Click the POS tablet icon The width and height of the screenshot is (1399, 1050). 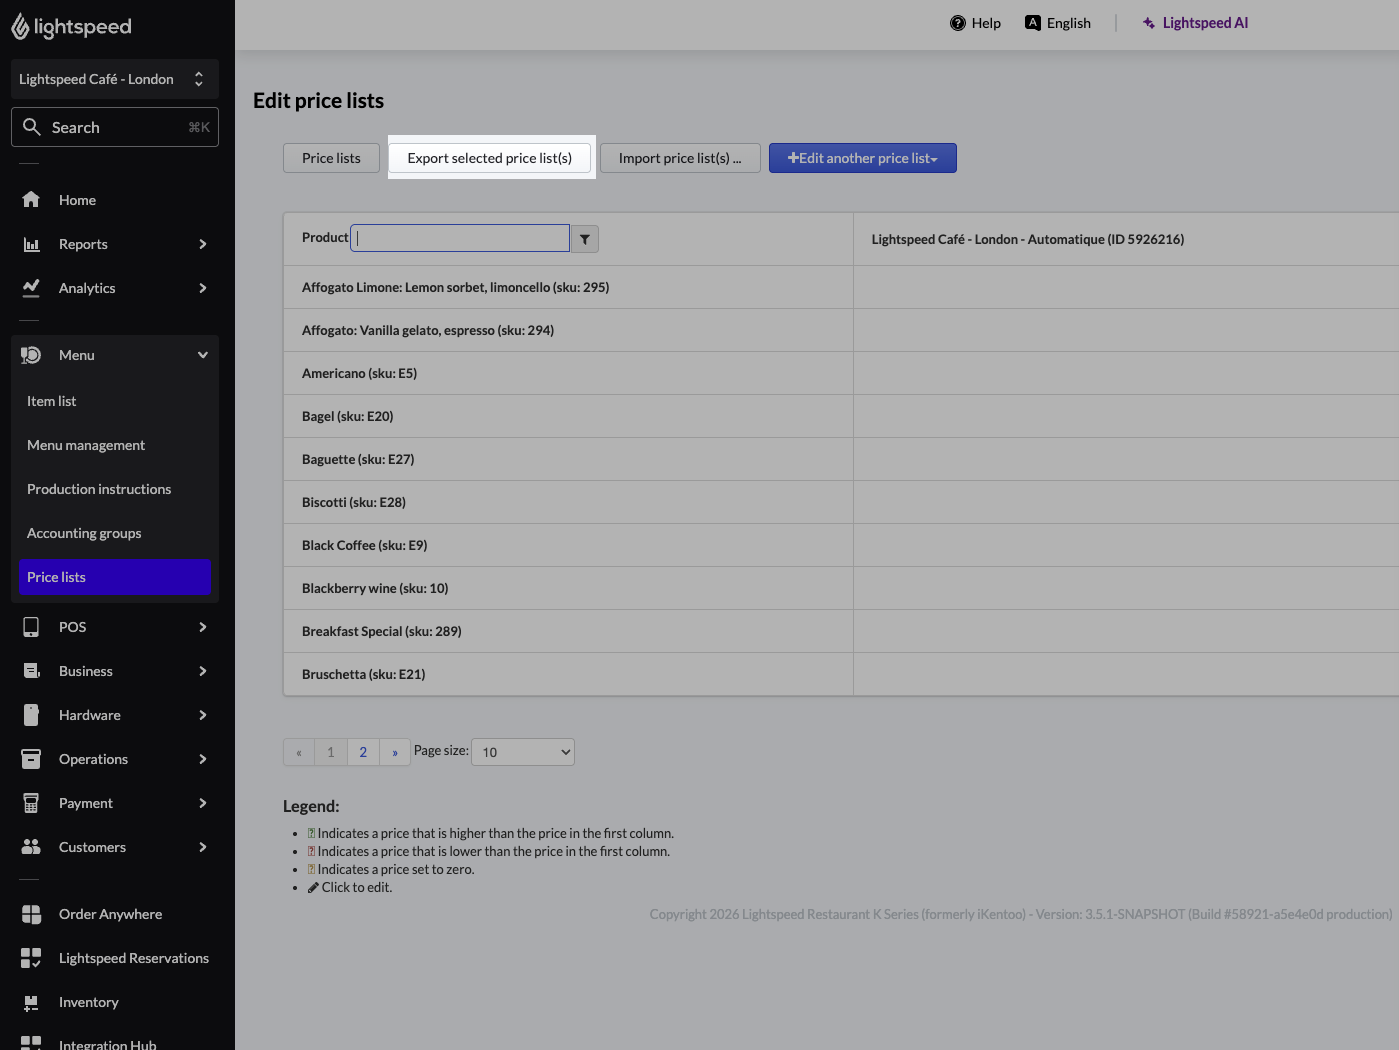[x=31, y=627]
